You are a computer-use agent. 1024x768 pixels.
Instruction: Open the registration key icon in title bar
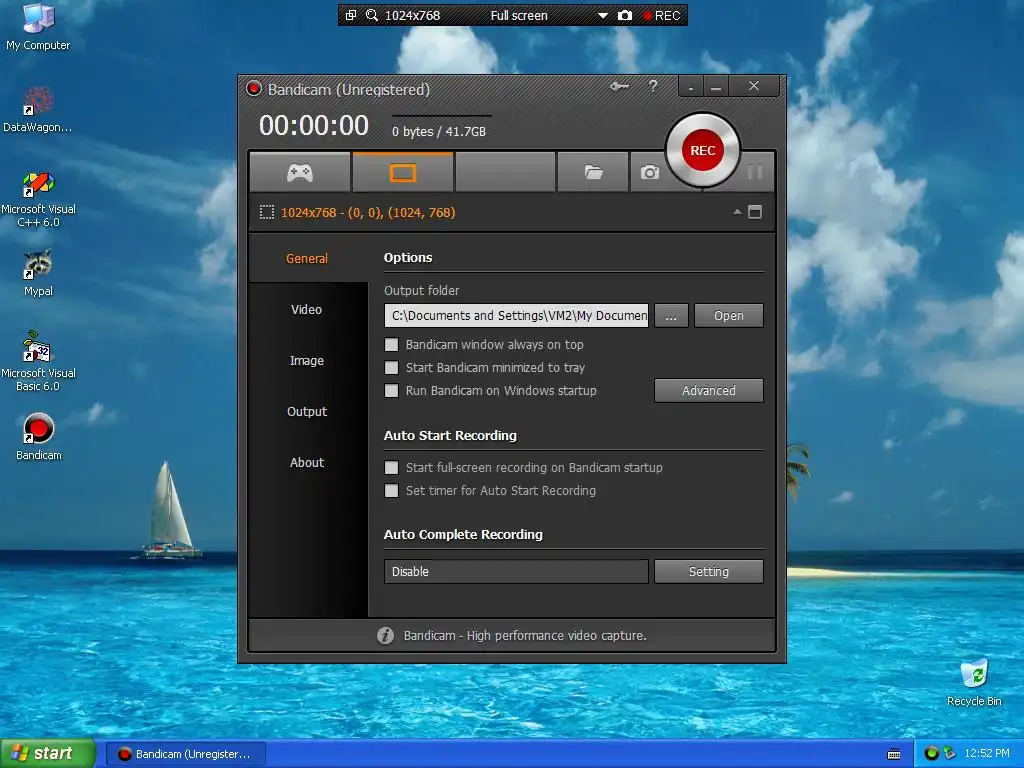coord(619,86)
